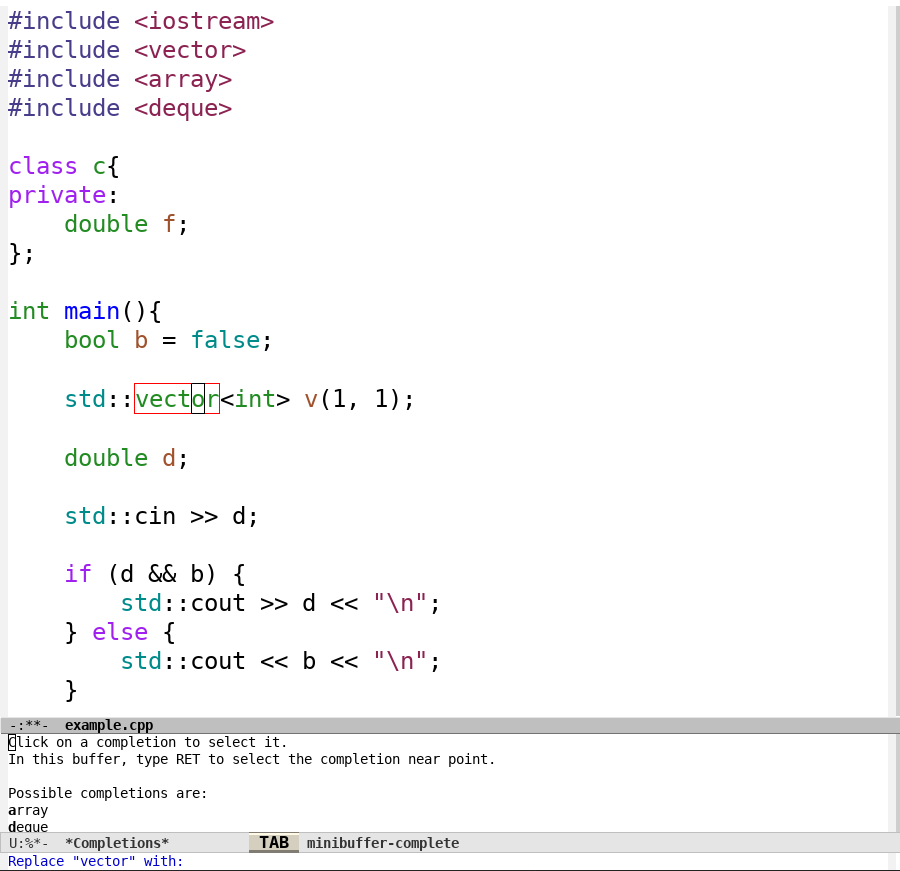Image resolution: width=900 pixels, height=871 pixels.
Task: Click the 'false' constant
Action: click(226, 340)
